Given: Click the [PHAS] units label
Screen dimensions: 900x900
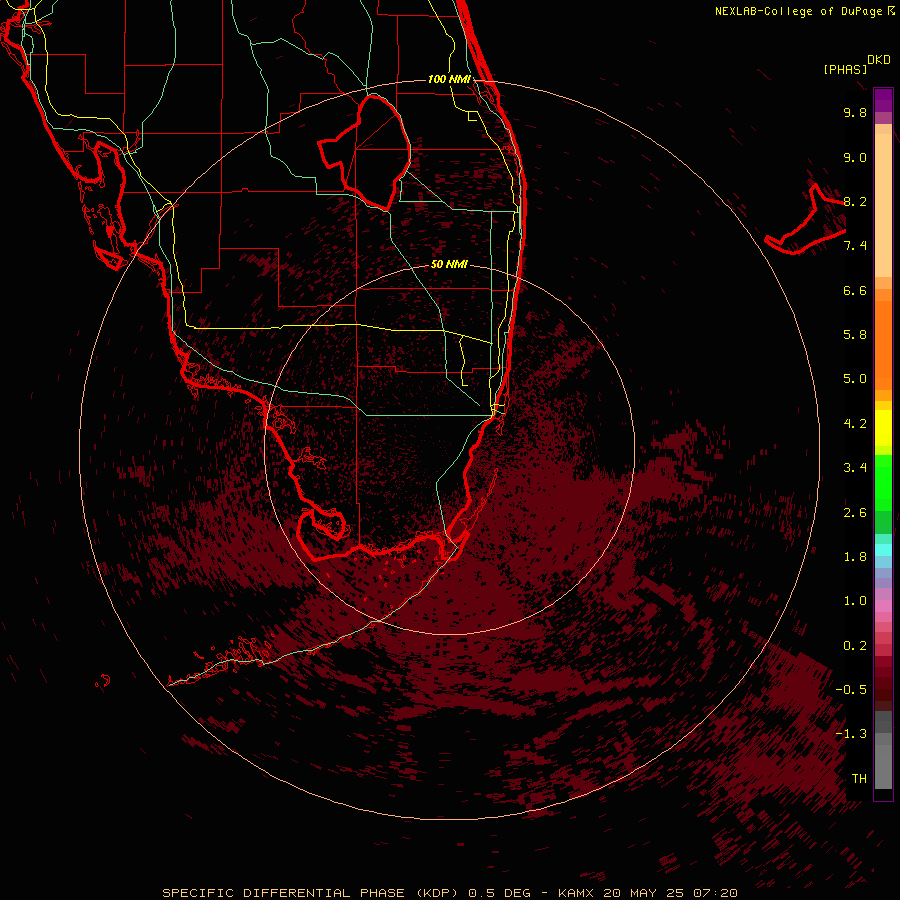Looking at the screenshot, I should pos(845,69).
